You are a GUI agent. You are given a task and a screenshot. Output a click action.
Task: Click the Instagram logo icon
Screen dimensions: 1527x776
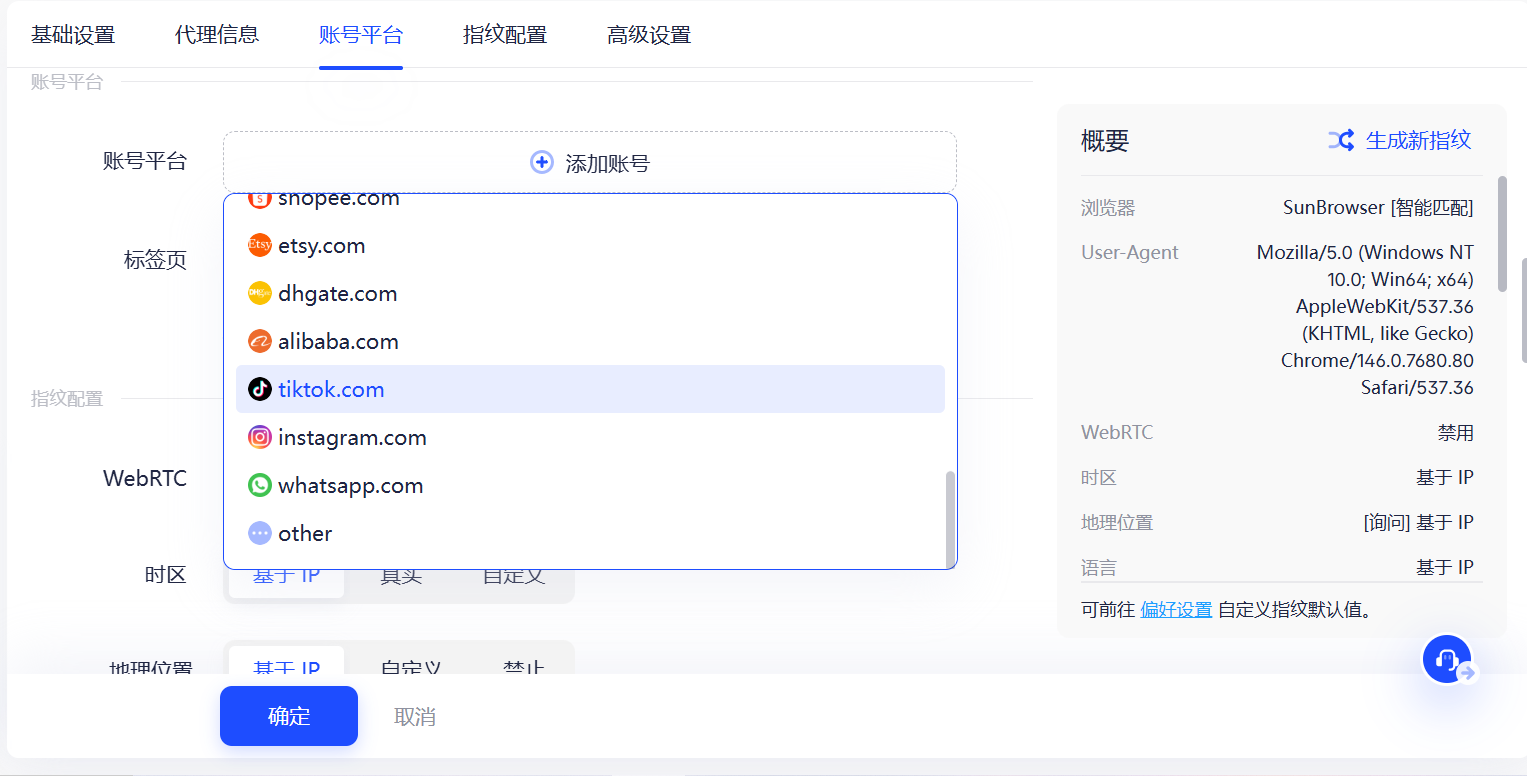(260, 437)
